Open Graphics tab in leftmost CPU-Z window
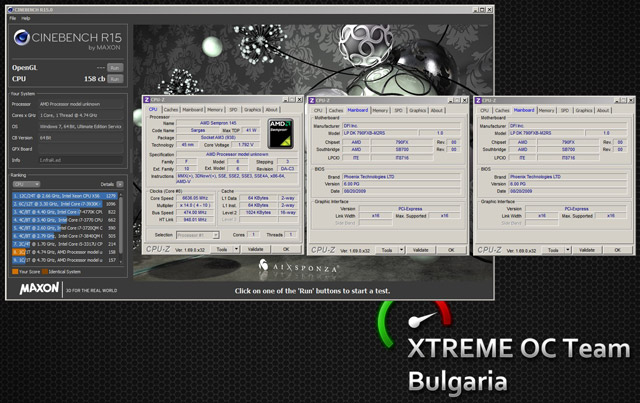The width and height of the screenshot is (640, 403). point(252,110)
